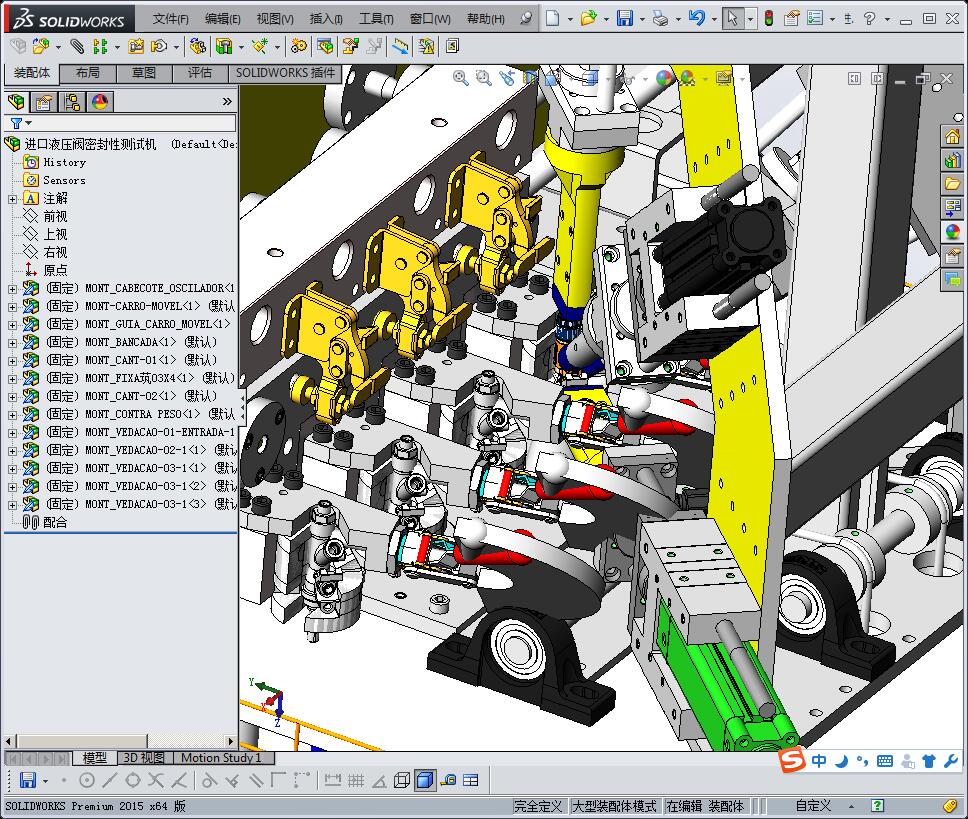This screenshot has height=819, width=968.
Task: Click the Zoom to Fit magnifier icon
Action: point(461,78)
